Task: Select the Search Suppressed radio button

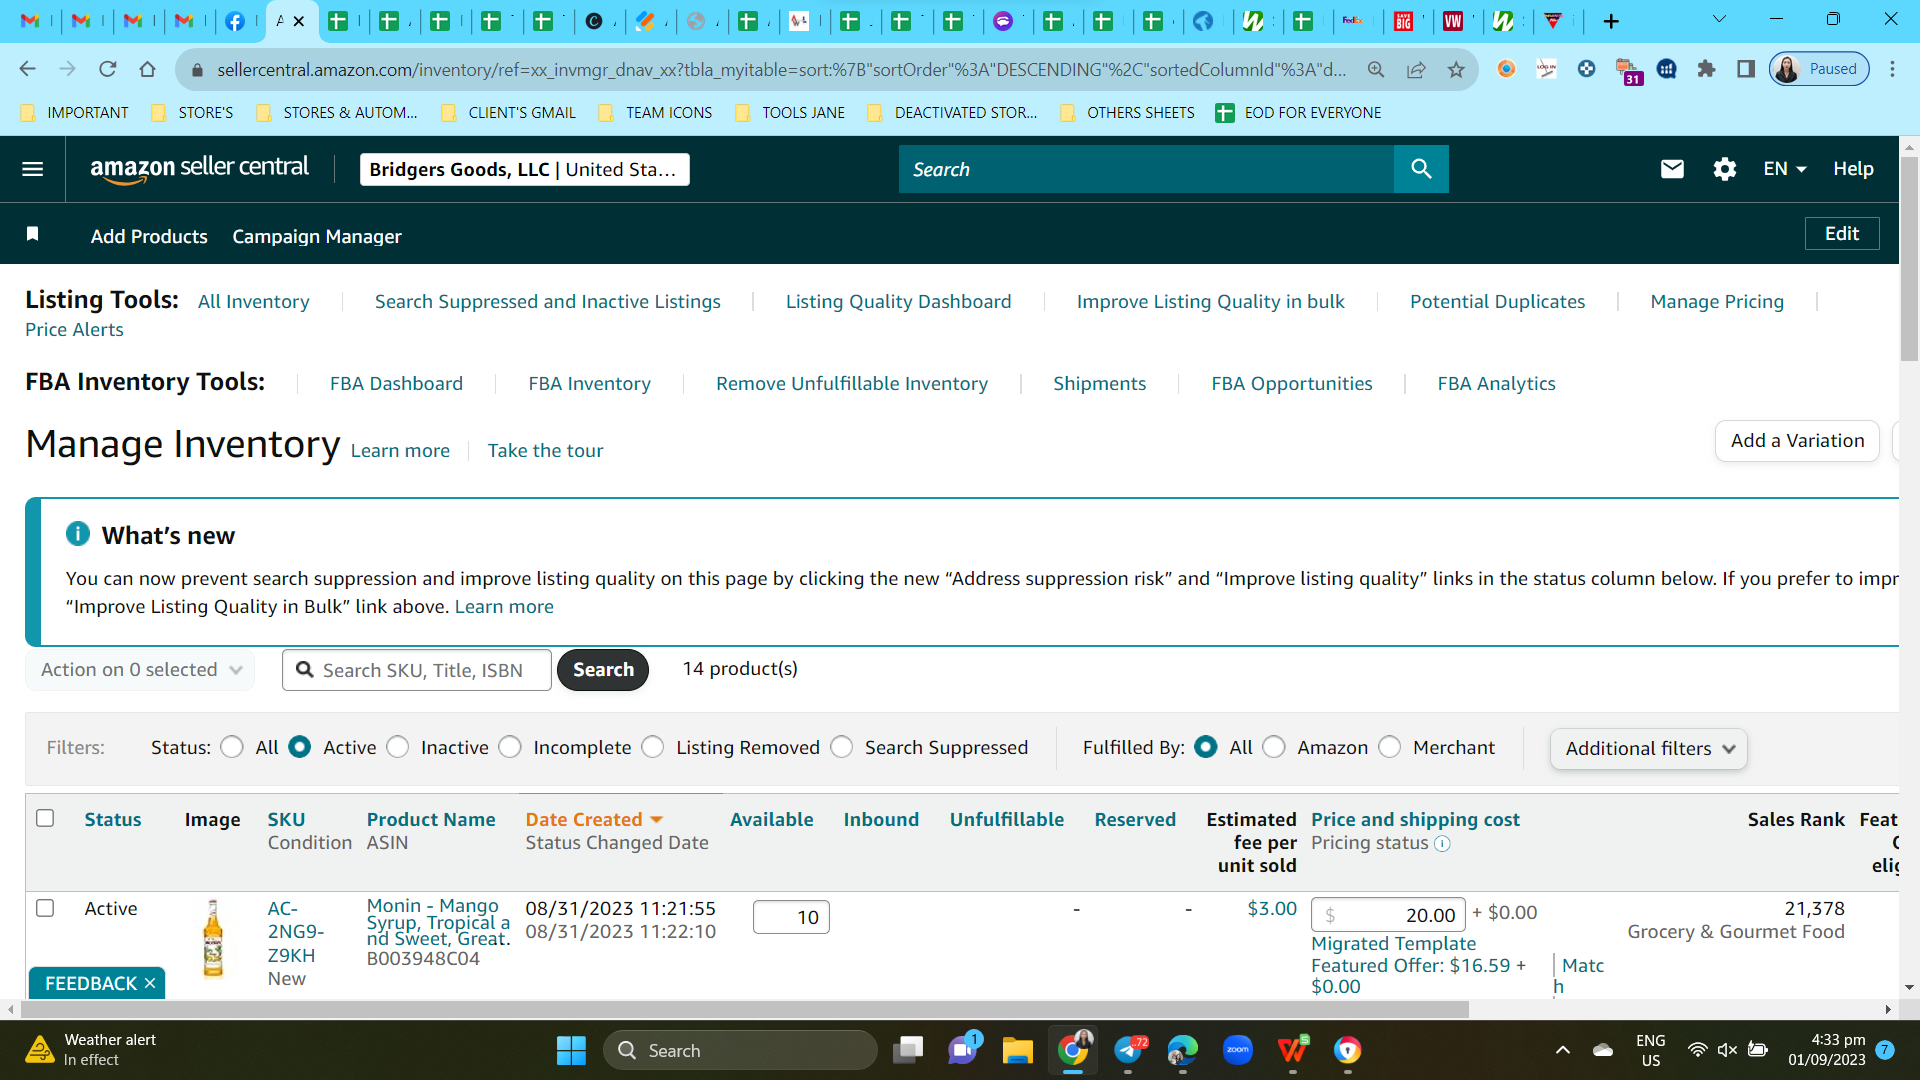Action: (842, 748)
